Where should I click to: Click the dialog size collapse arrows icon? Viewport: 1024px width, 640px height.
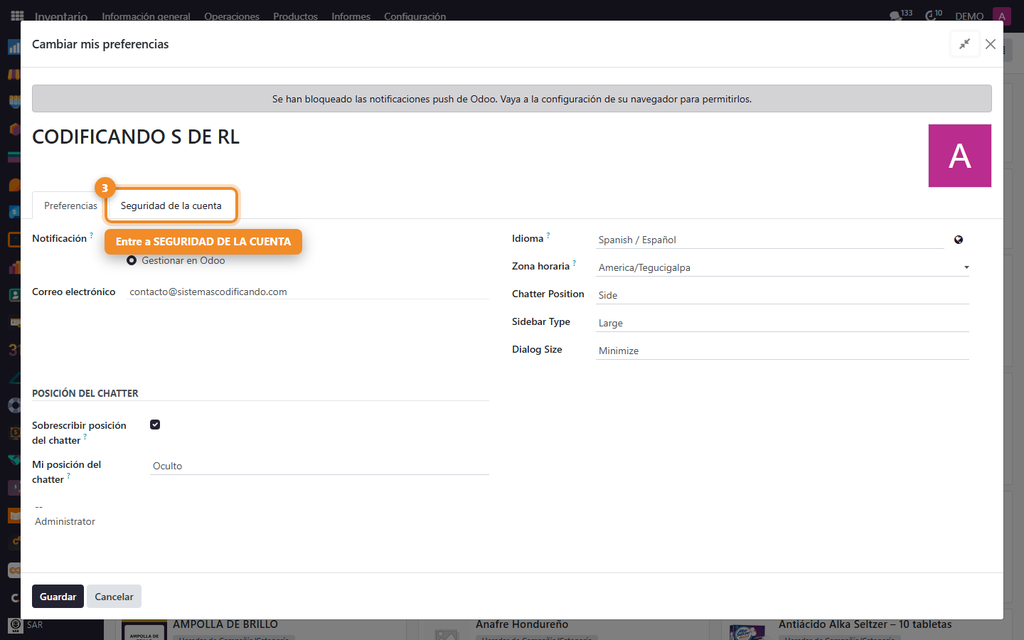(965, 44)
